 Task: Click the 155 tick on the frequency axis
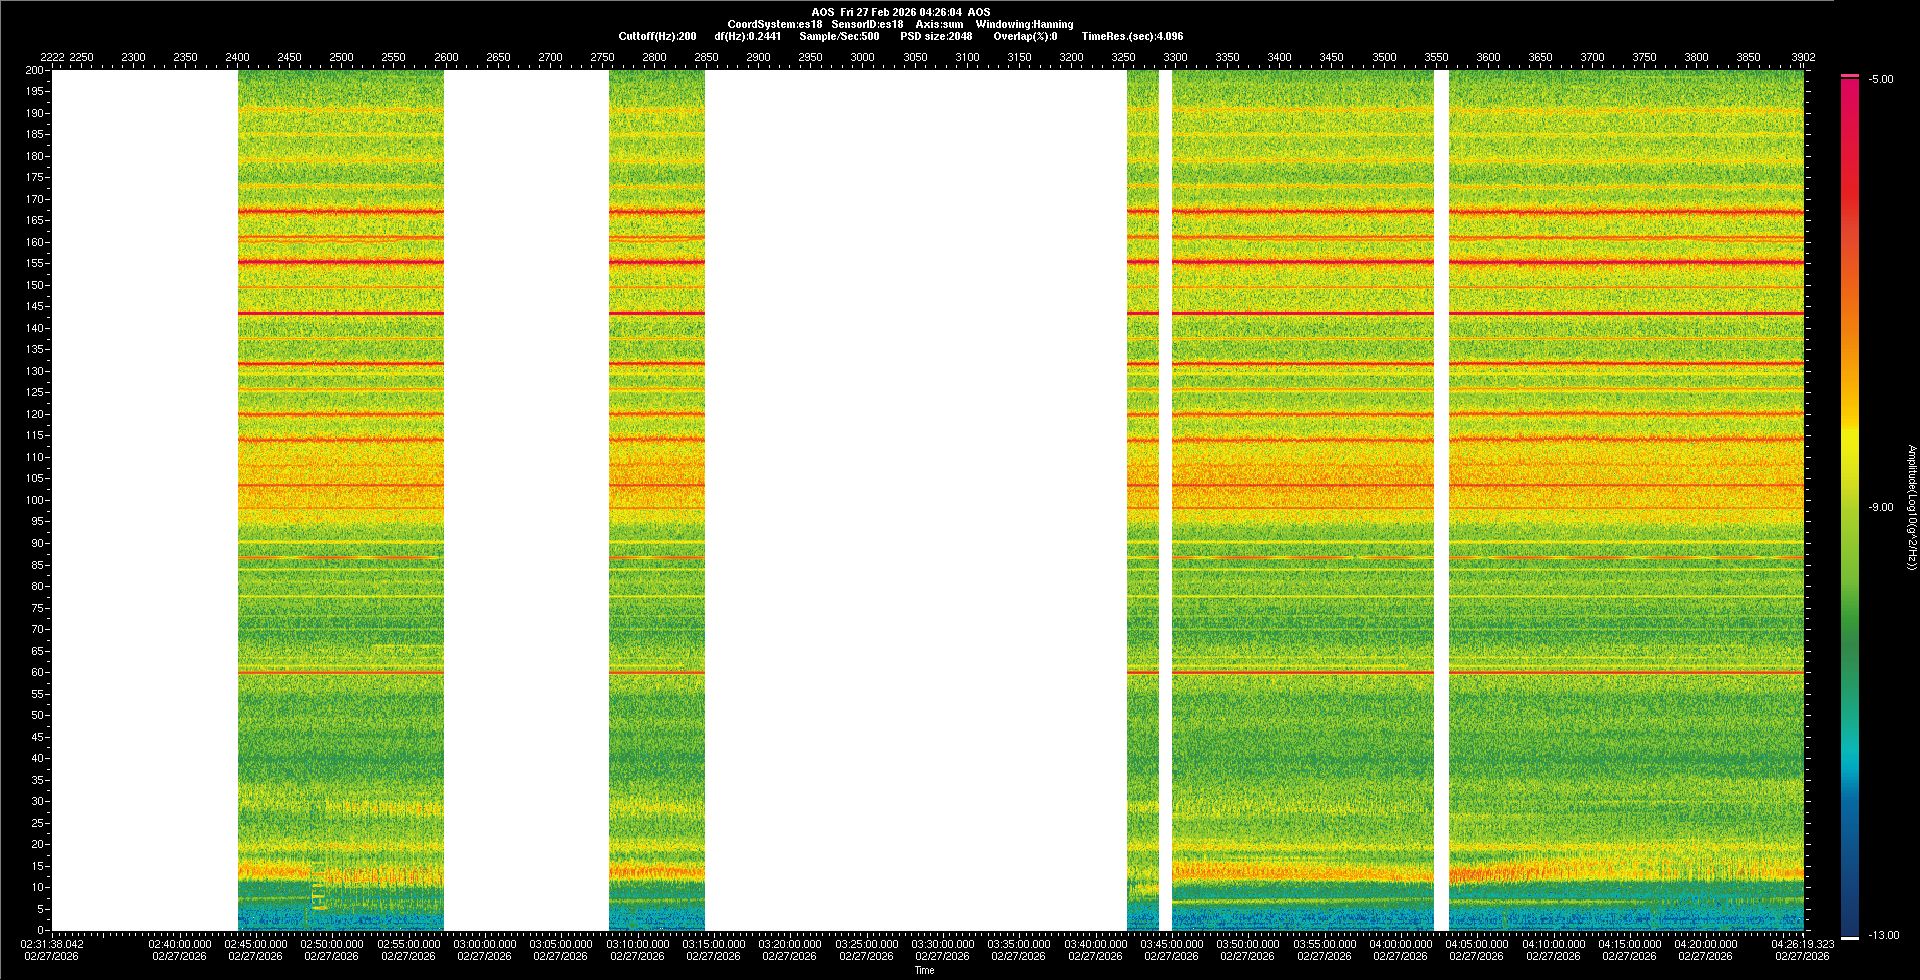pos(35,264)
